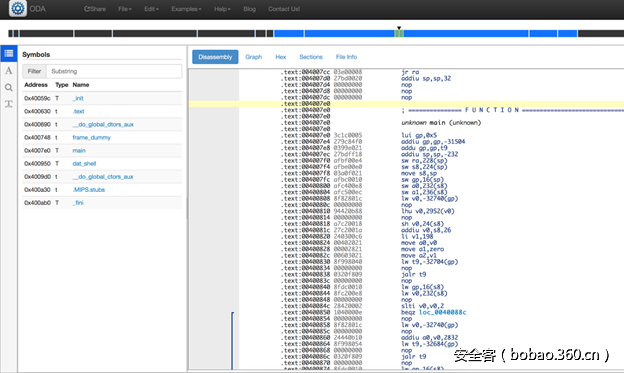Click the Address column header
624x373 pixels.
pos(36,85)
